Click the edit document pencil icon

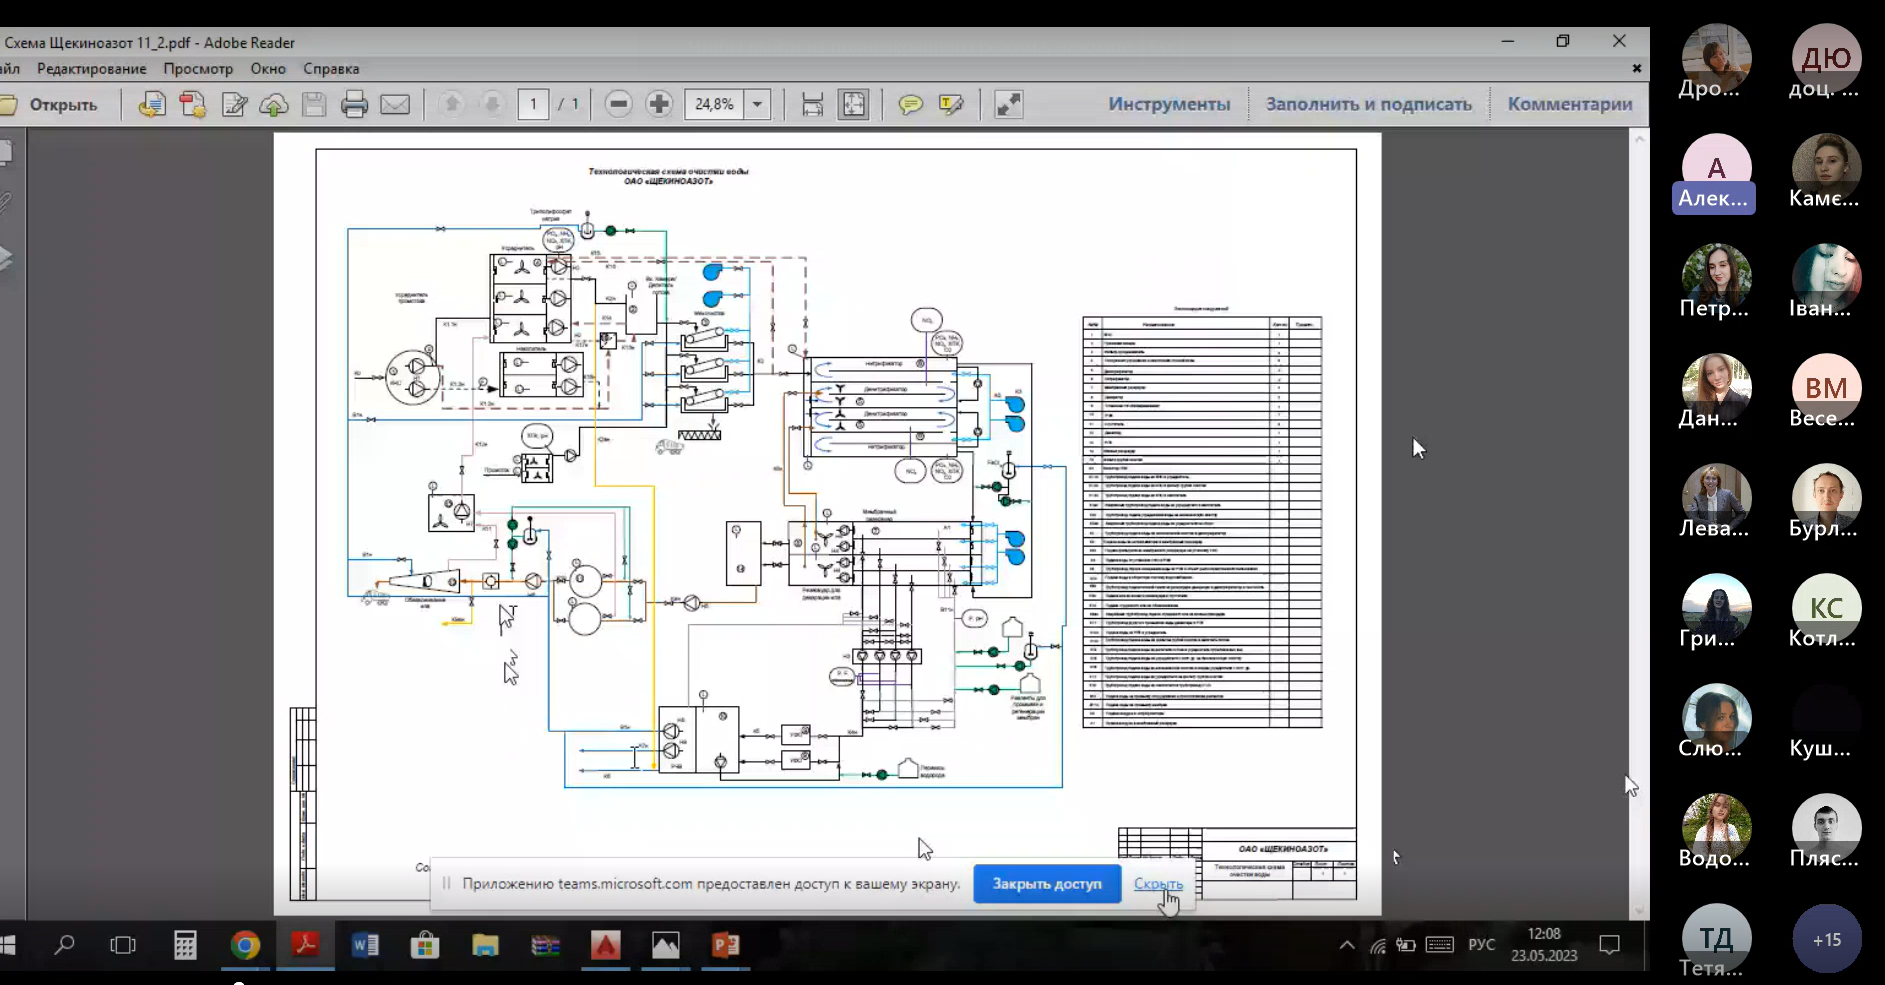[234, 104]
